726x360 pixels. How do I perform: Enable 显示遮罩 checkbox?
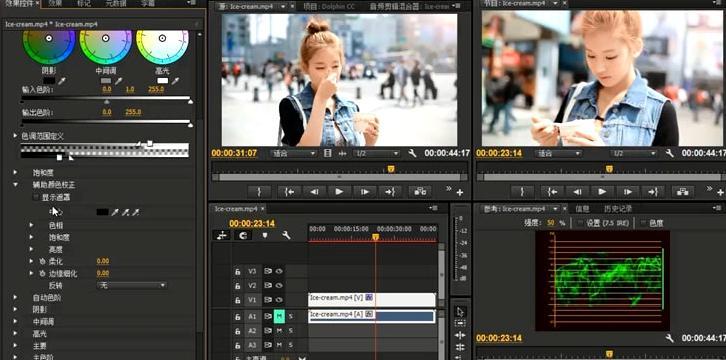point(36,197)
